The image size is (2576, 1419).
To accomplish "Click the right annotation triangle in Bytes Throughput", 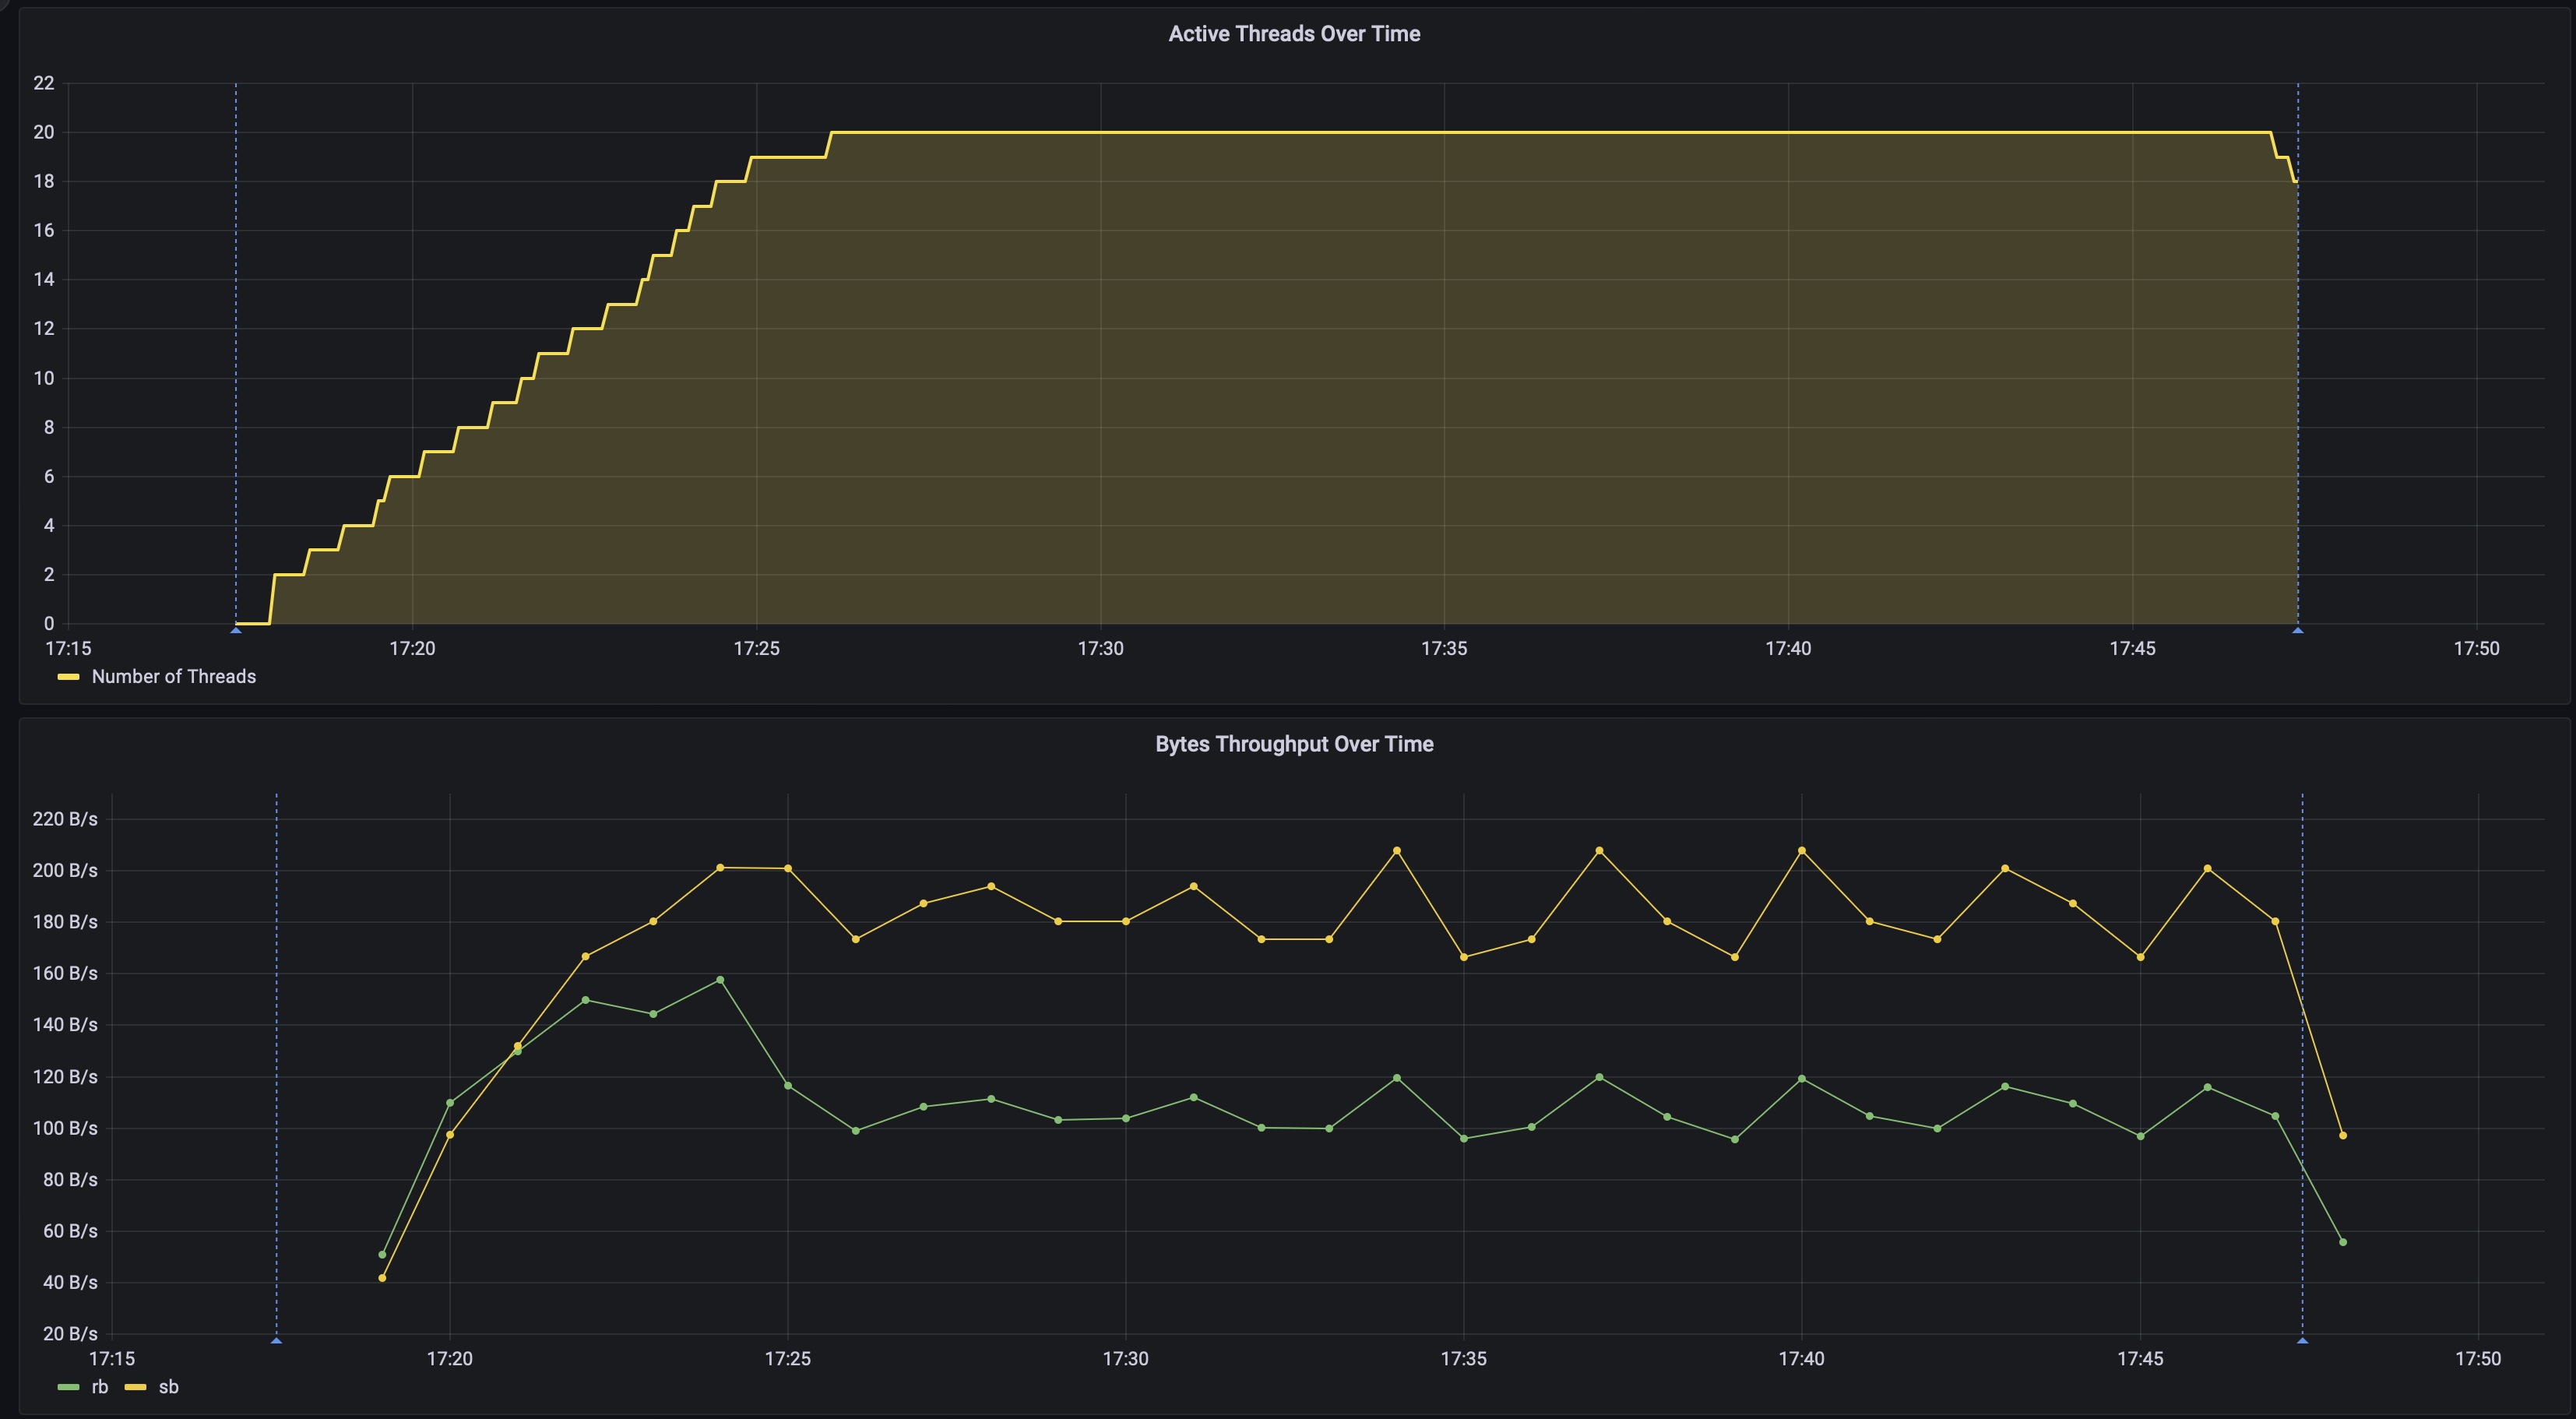I will [x=2302, y=1340].
